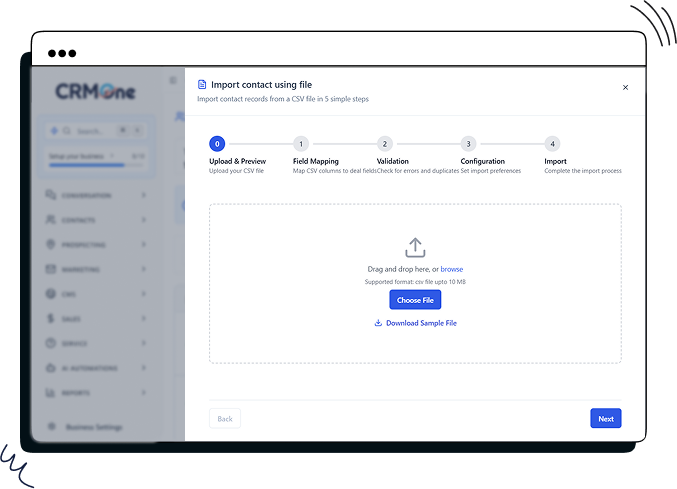Click the Download Sample File link
Viewport: 677px width, 489px height.
click(421, 323)
